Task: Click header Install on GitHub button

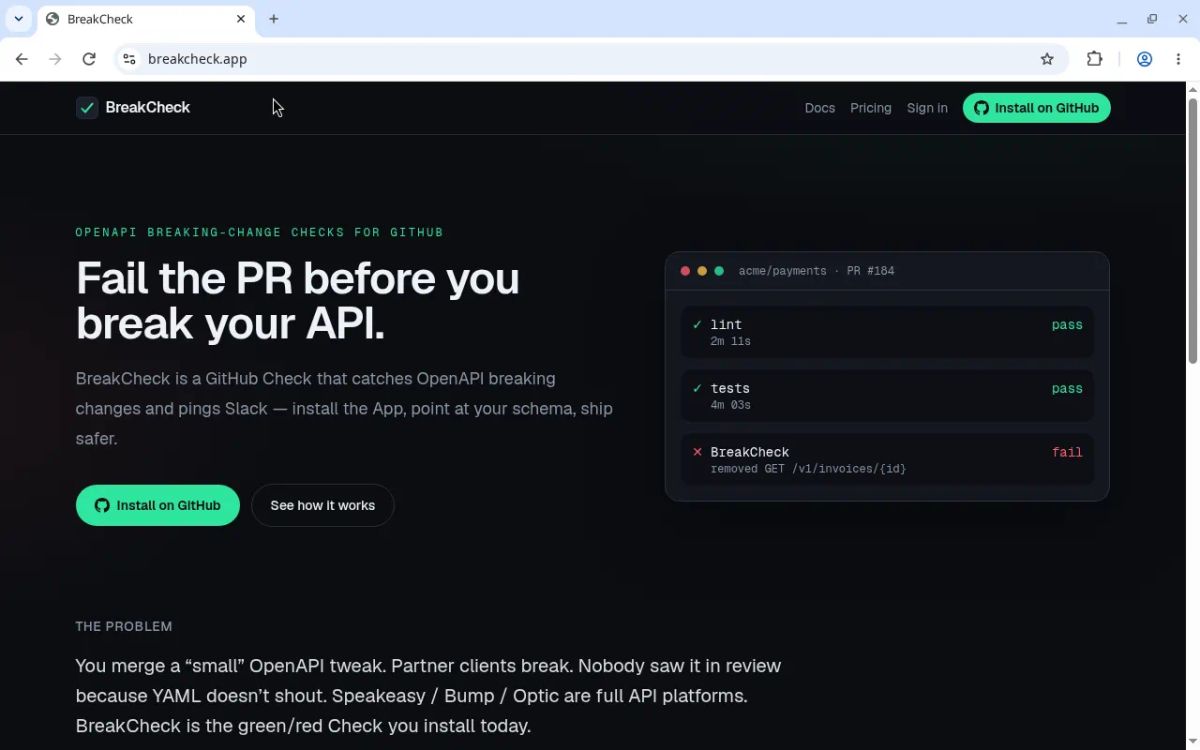Action: point(1036,108)
